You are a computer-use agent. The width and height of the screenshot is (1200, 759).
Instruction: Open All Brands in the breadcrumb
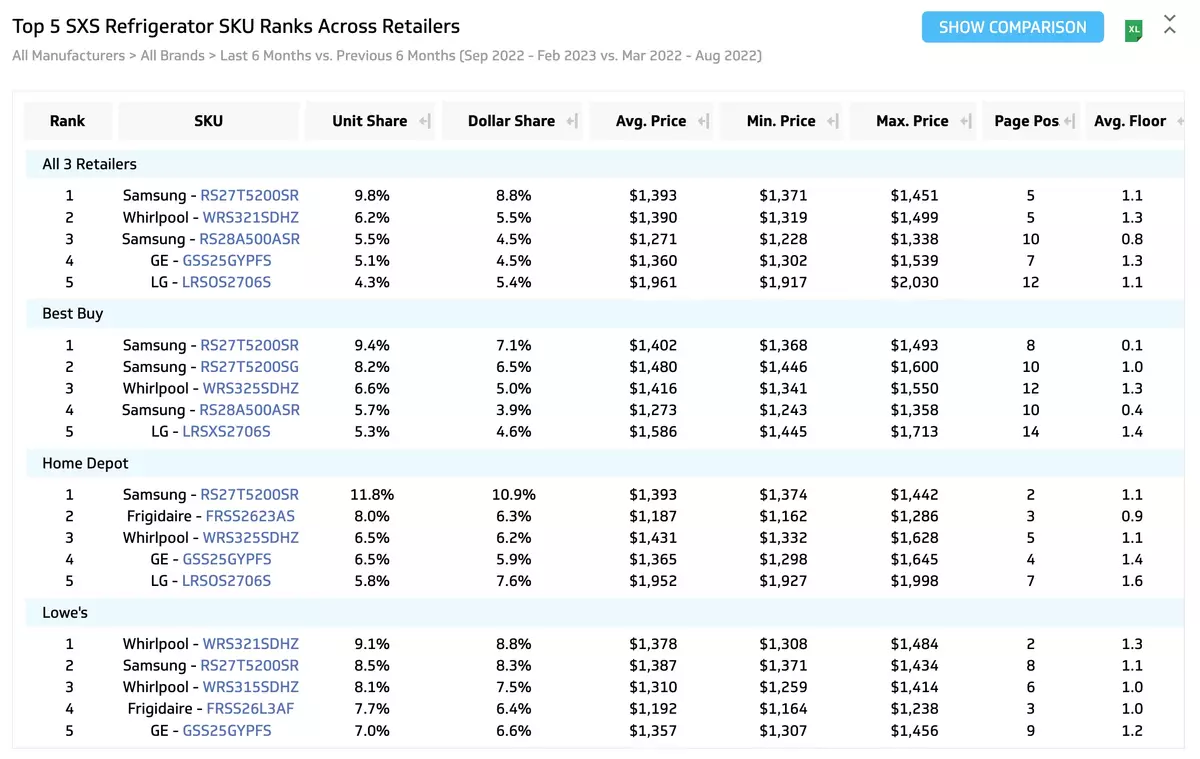[174, 56]
